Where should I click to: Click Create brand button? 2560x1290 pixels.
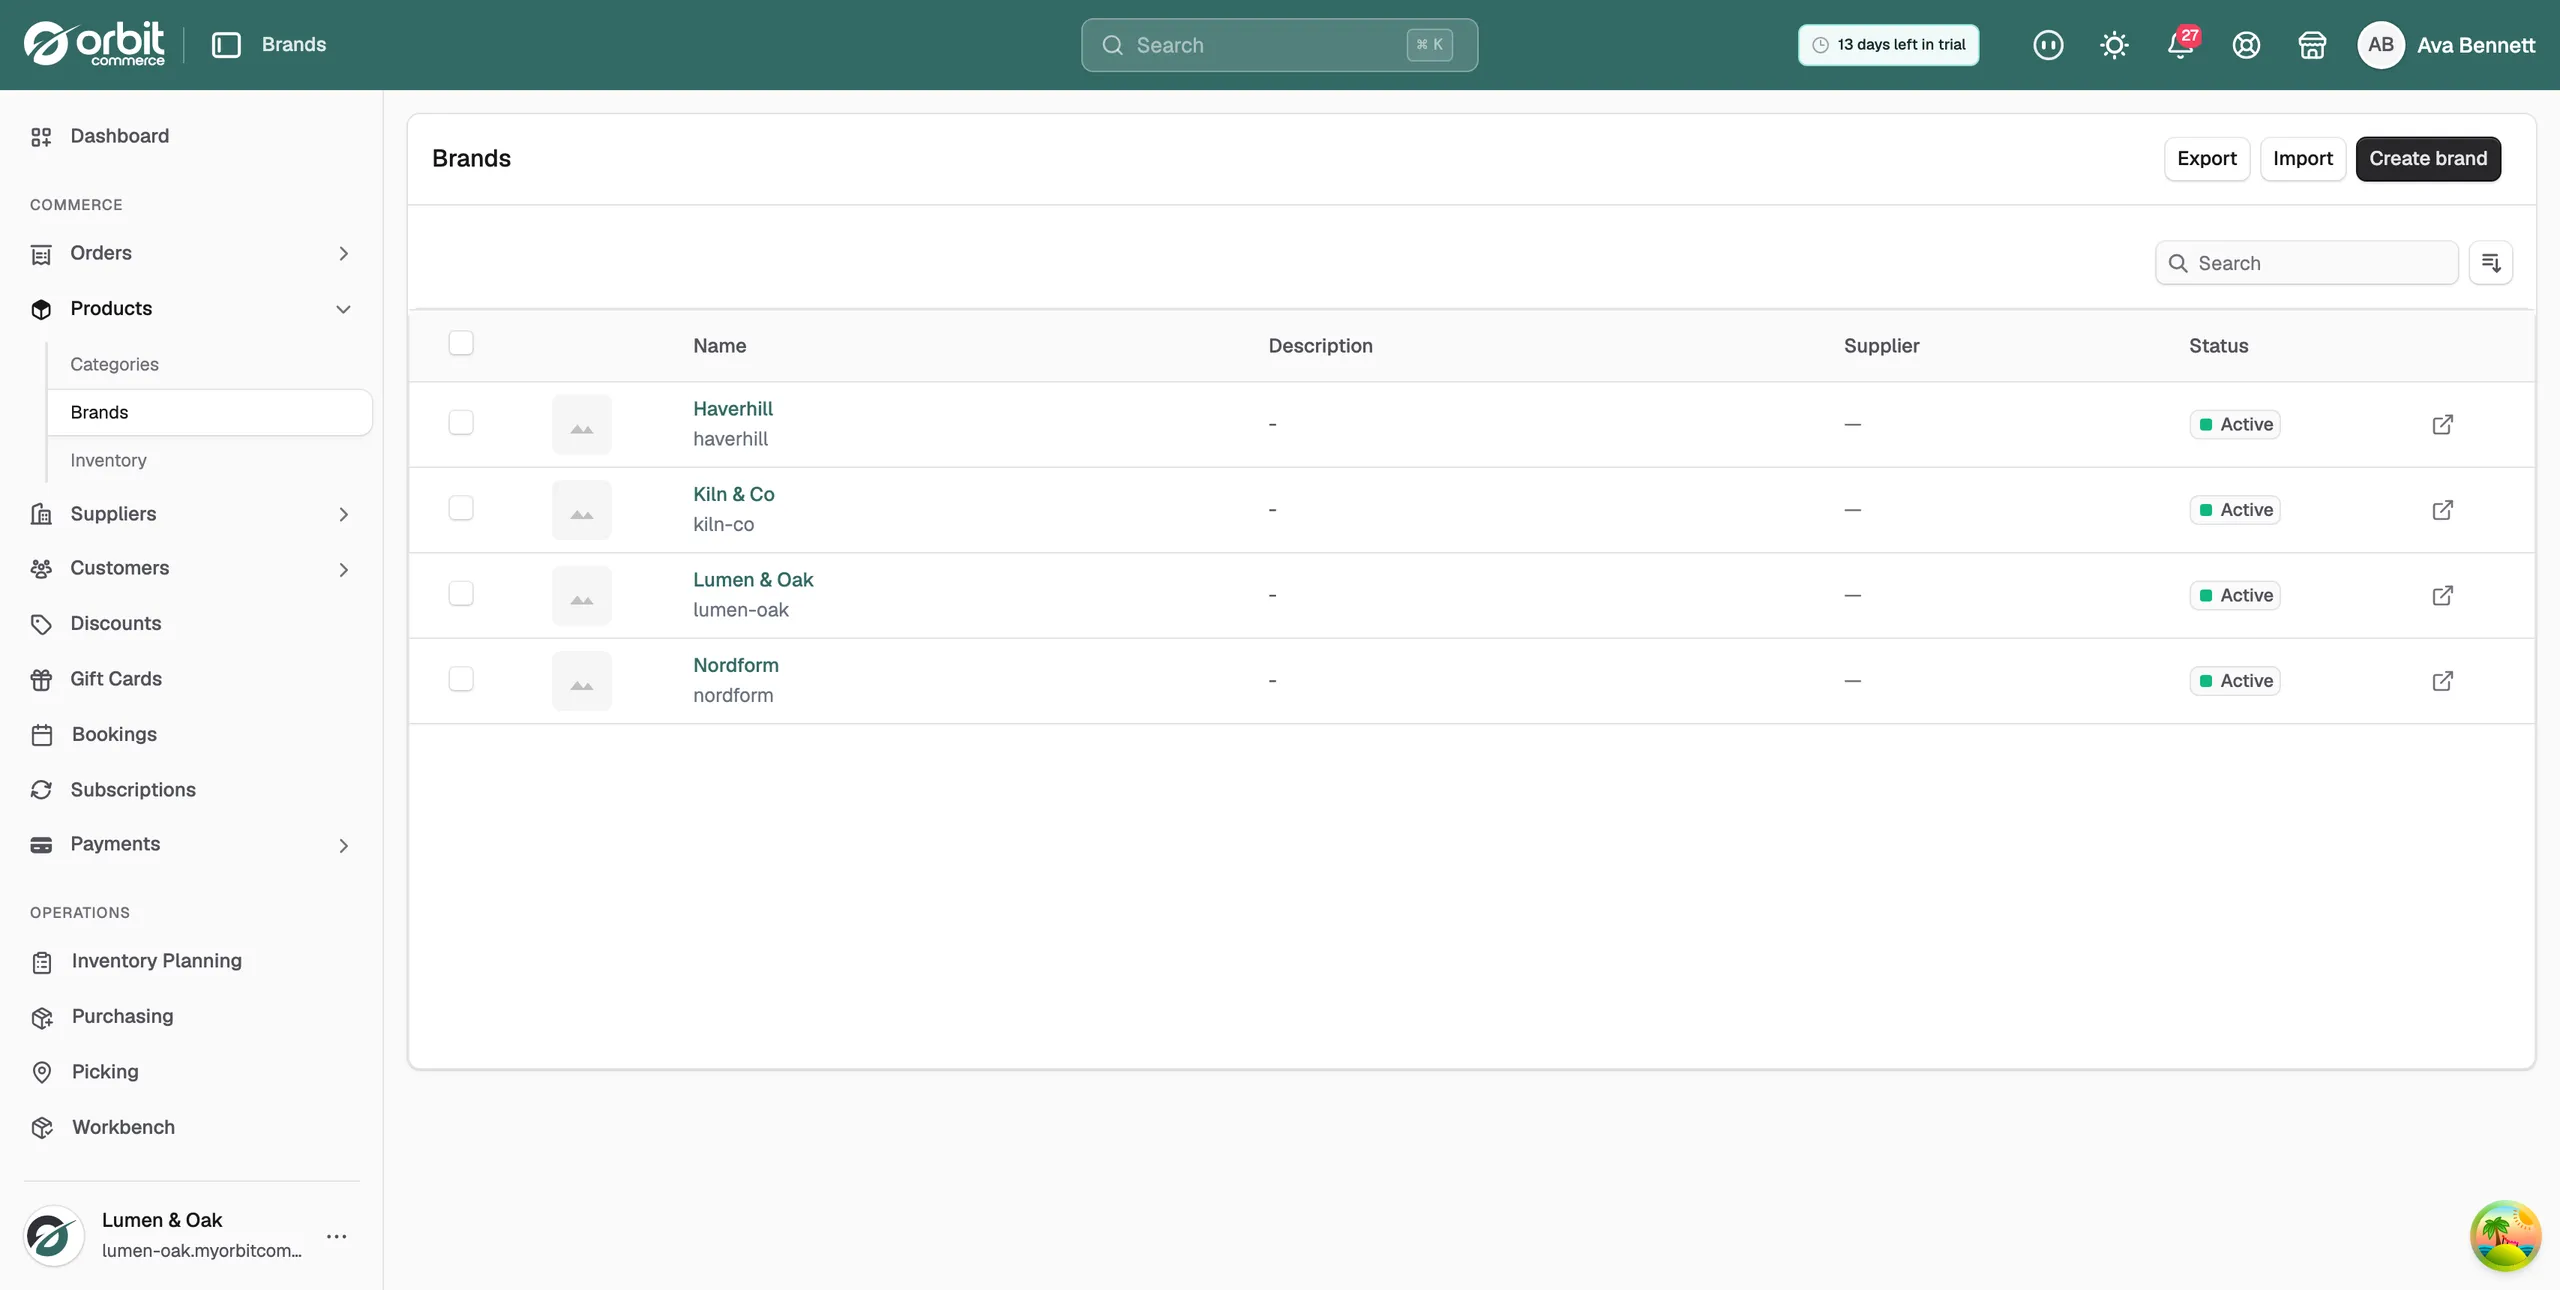(x=2428, y=159)
